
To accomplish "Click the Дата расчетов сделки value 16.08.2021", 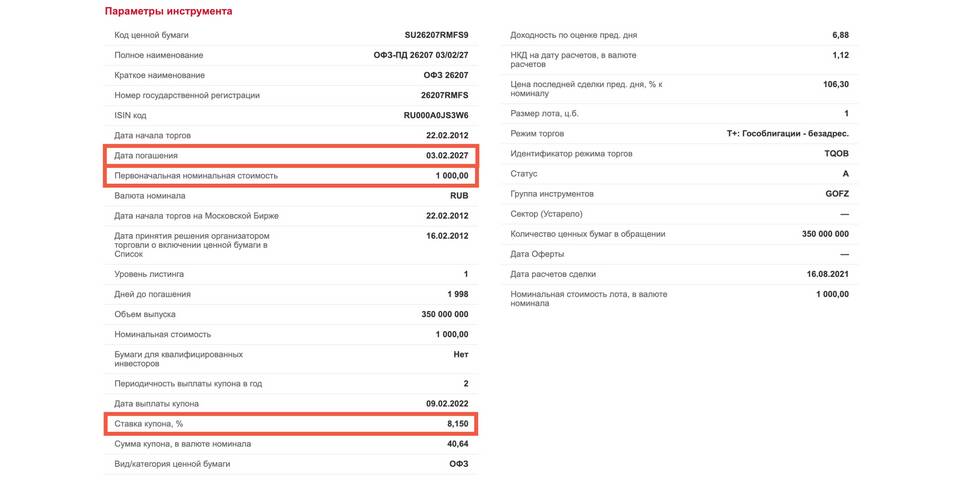I will pyautogui.click(x=828, y=274).
